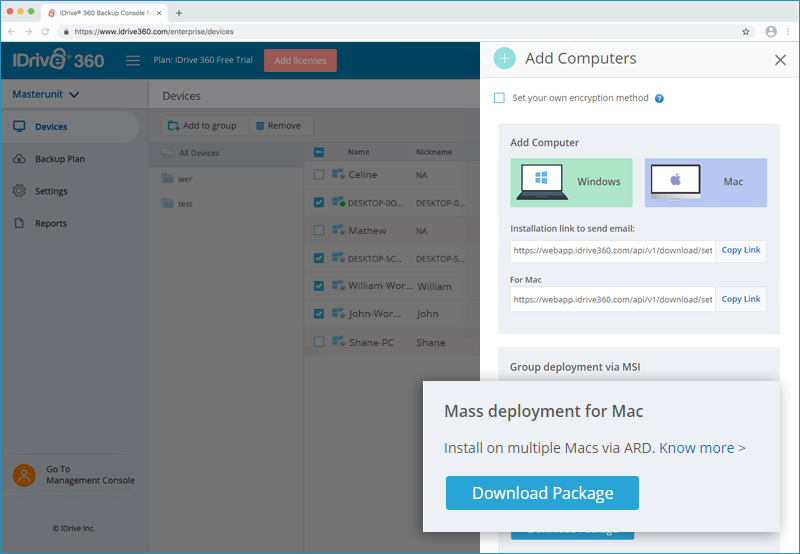This screenshot has height=554, width=800.
Task: Click the Name column header
Action: (359, 152)
